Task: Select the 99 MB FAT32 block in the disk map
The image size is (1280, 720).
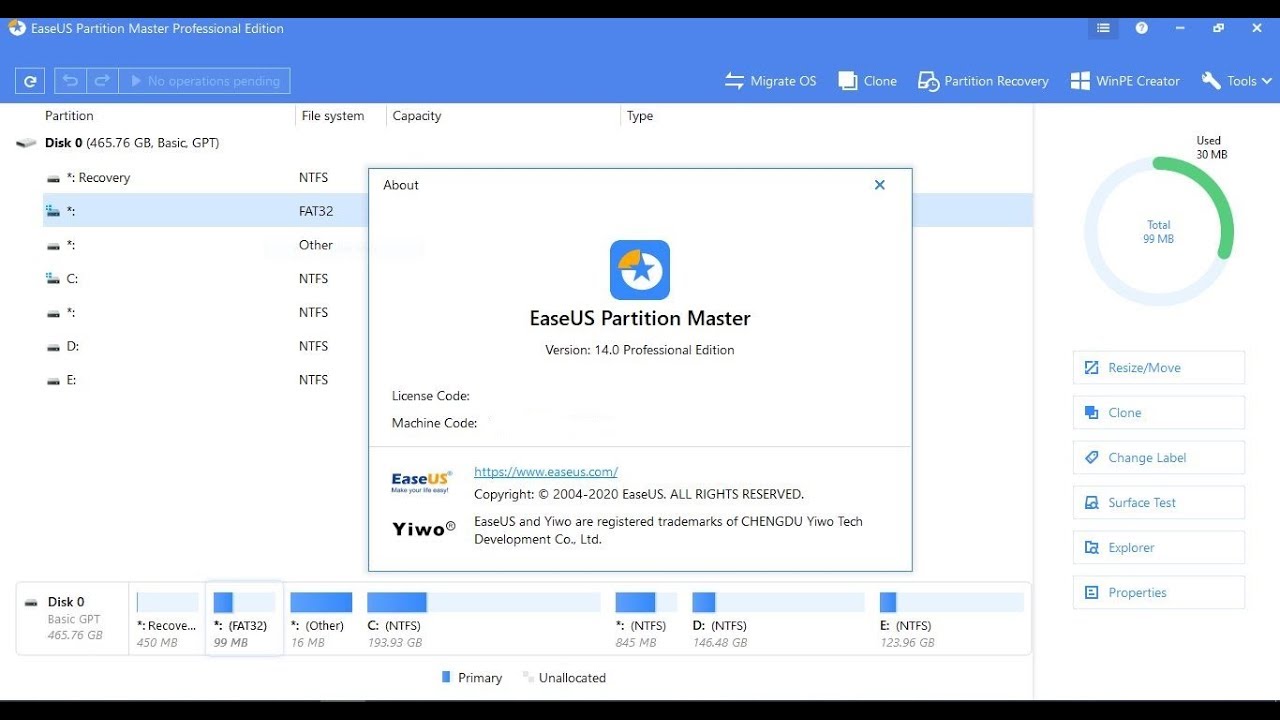Action: (x=244, y=620)
